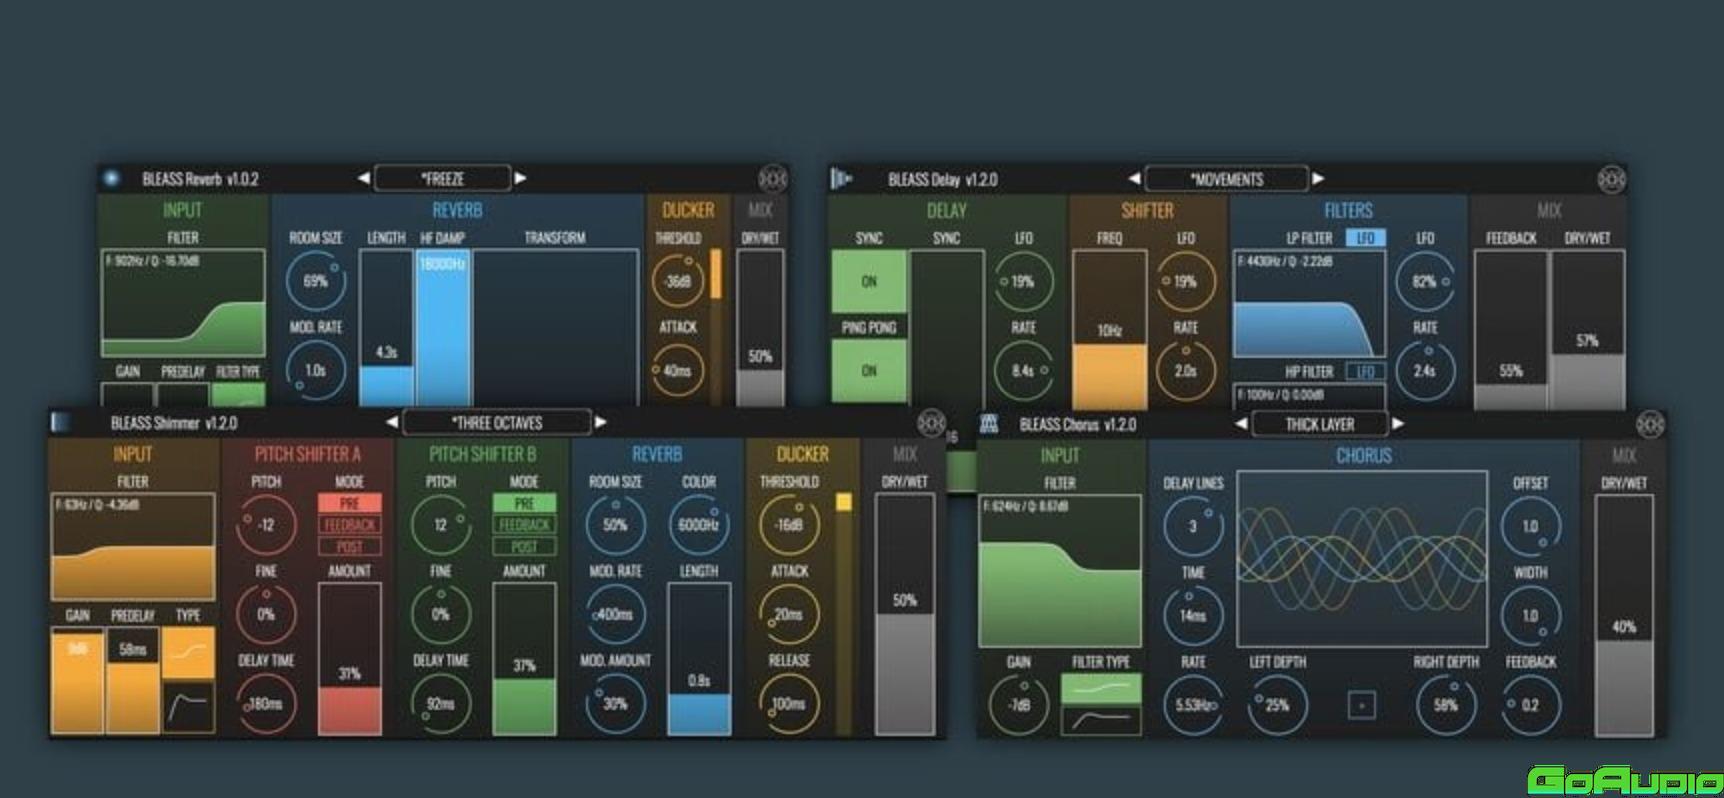This screenshot has height=798, width=1724.
Task: Select Chorus lower FILTER TYPE curve icon
Action: coord(1101,720)
